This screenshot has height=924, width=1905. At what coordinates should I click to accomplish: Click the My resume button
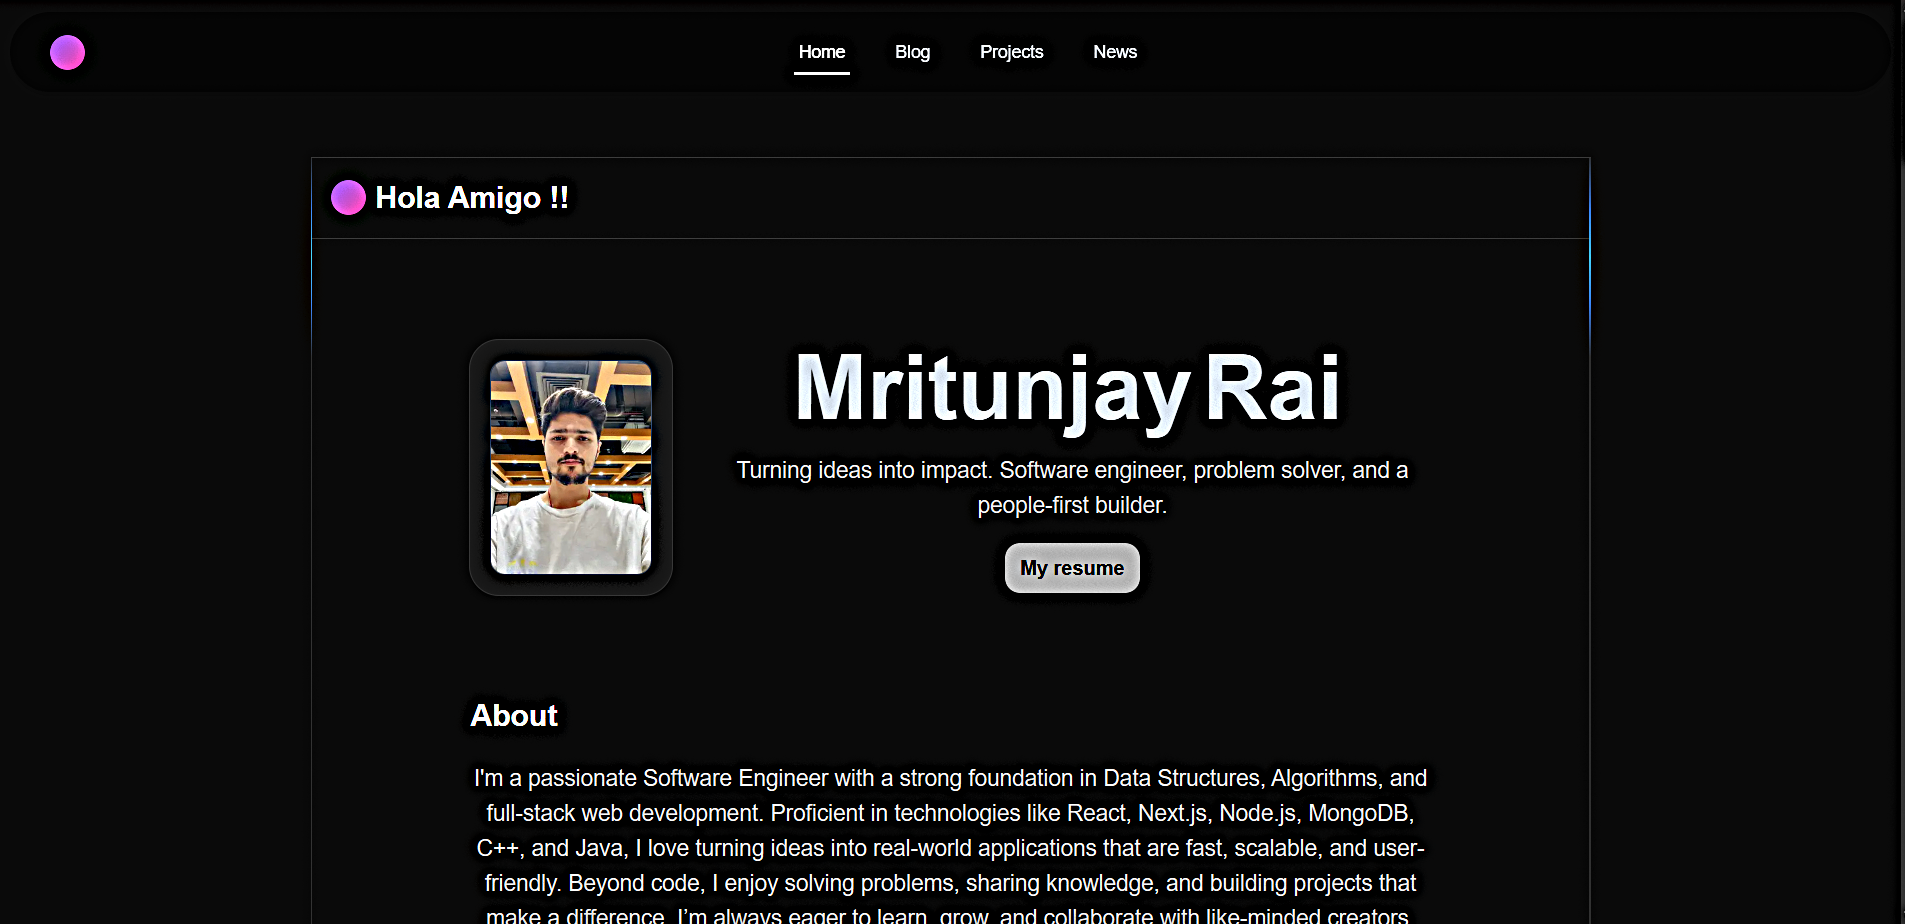(x=1071, y=567)
